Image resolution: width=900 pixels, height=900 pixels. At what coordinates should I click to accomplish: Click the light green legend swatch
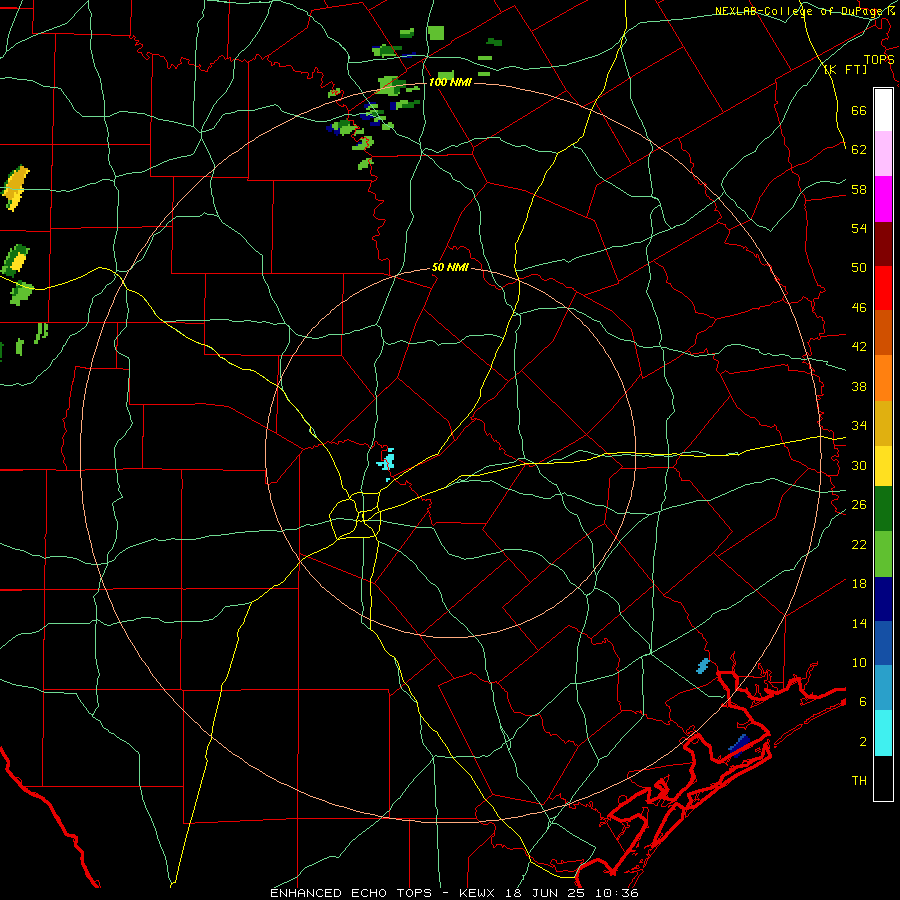coord(883,554)
